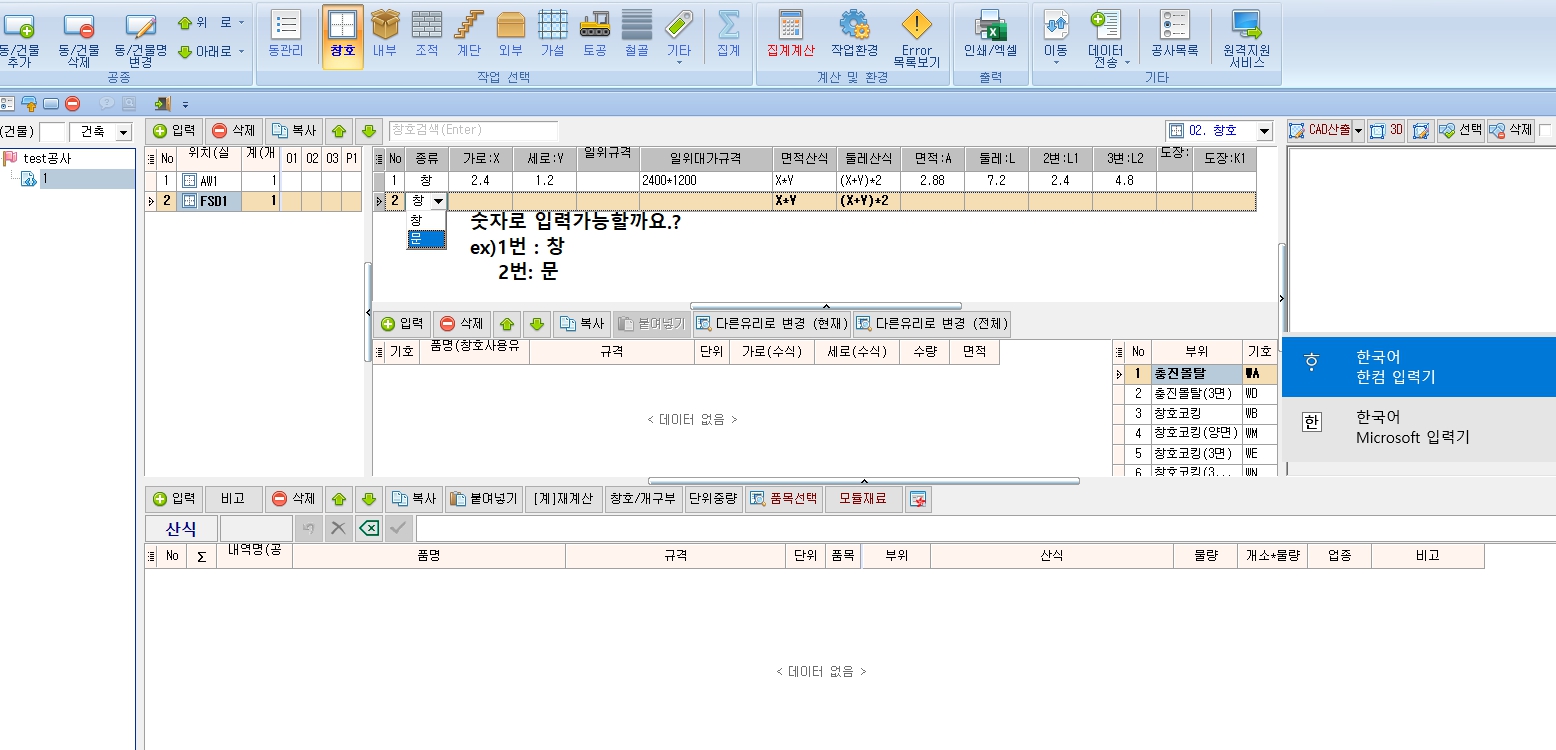Viewport: 1556px width, 750px height.
Task: Open the 조적 masonry work icon
Action: pos(427,36)
